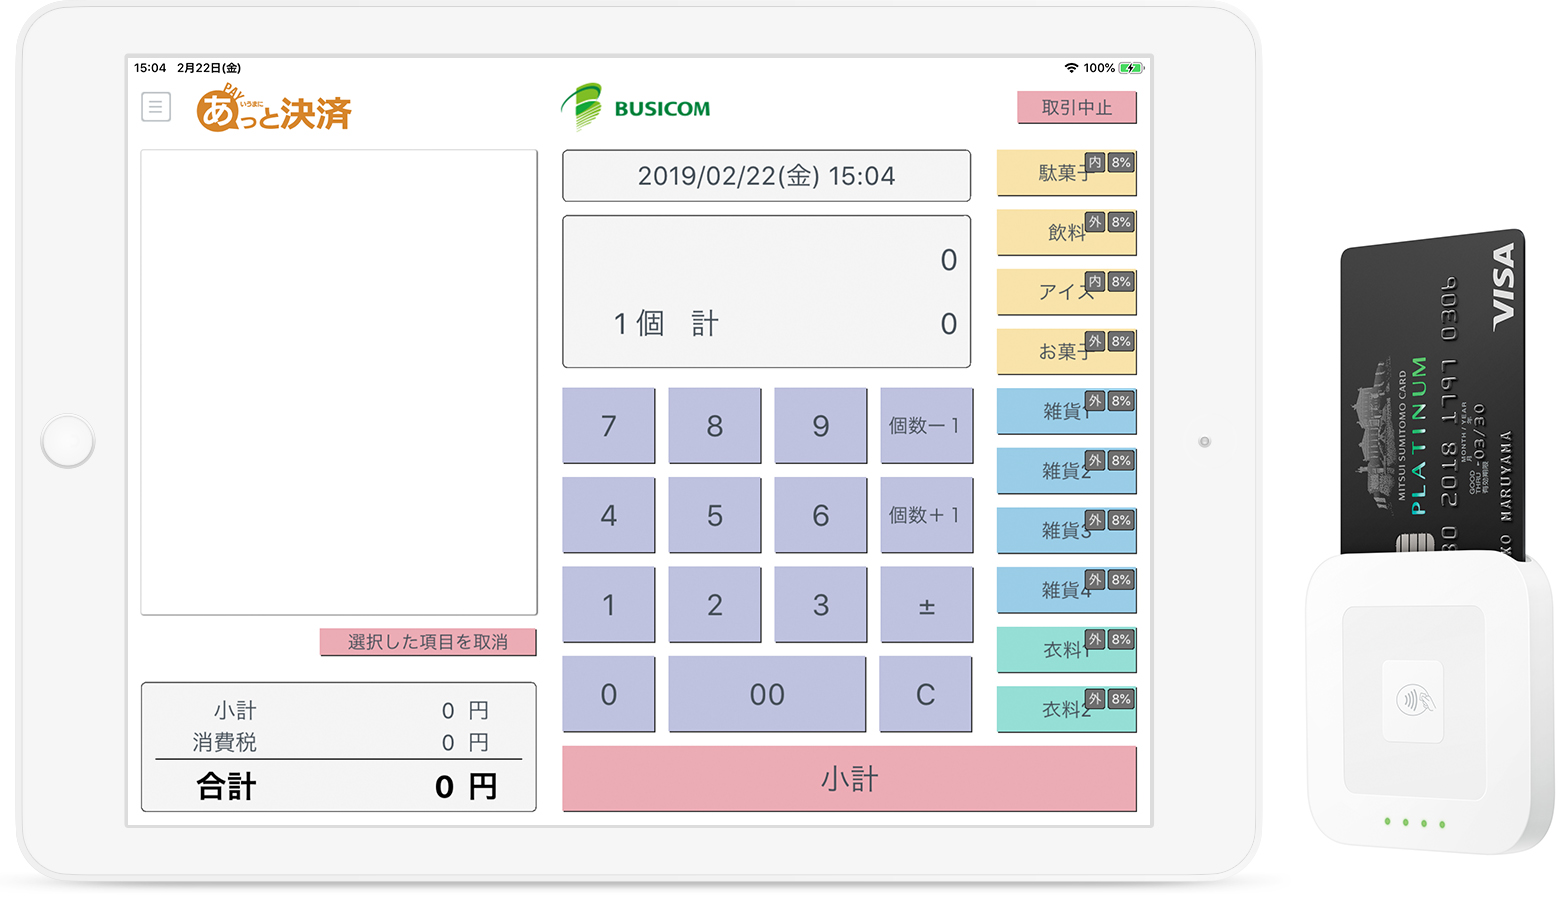Tap the BUSICOM logo
1562x898 pixels.
(636, 108)
